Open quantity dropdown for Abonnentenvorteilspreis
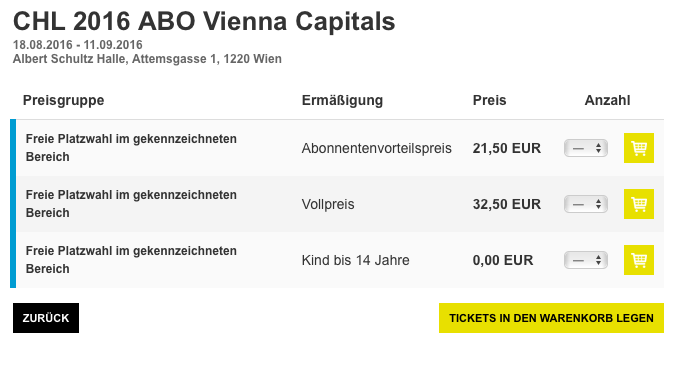Viewport: 685px width, 368px height. [x=586, y=148]
